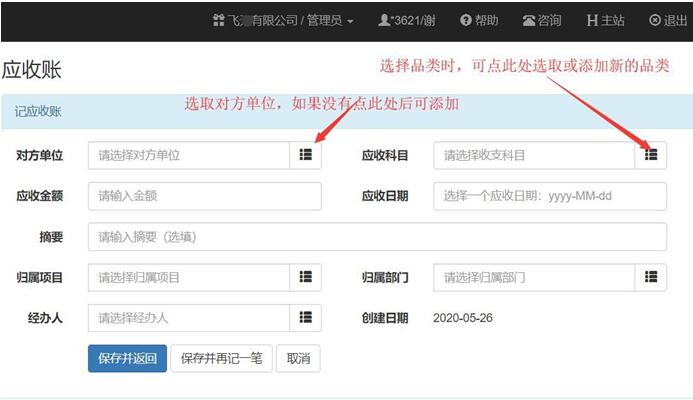This screenshot has width=693, height=400.
Task: Click the 保存并返回 button
Action: (127, 359)
